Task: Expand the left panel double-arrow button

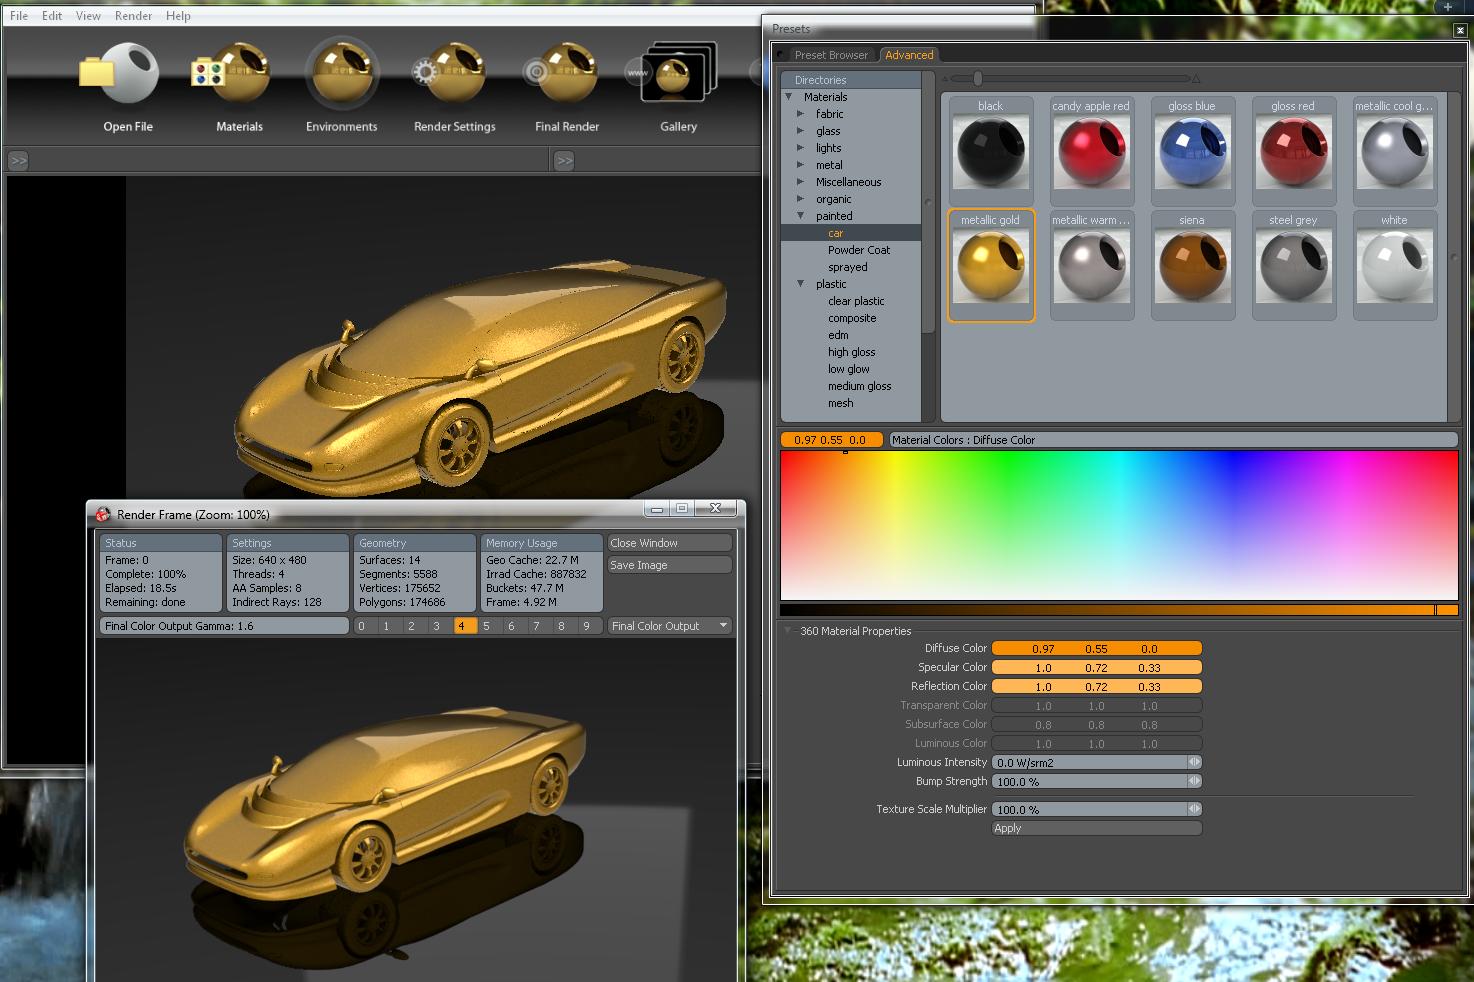Action: pos(18,160)
